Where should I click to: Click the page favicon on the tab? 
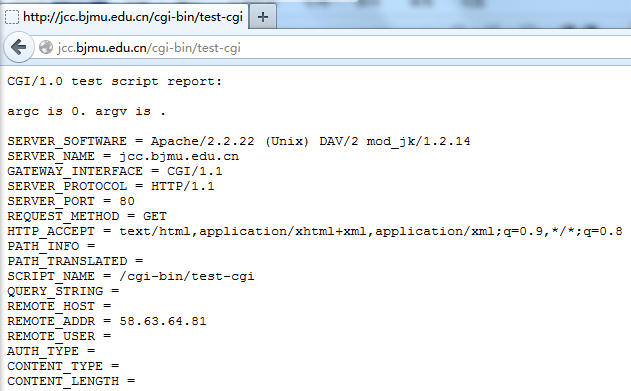coord(12,17)
